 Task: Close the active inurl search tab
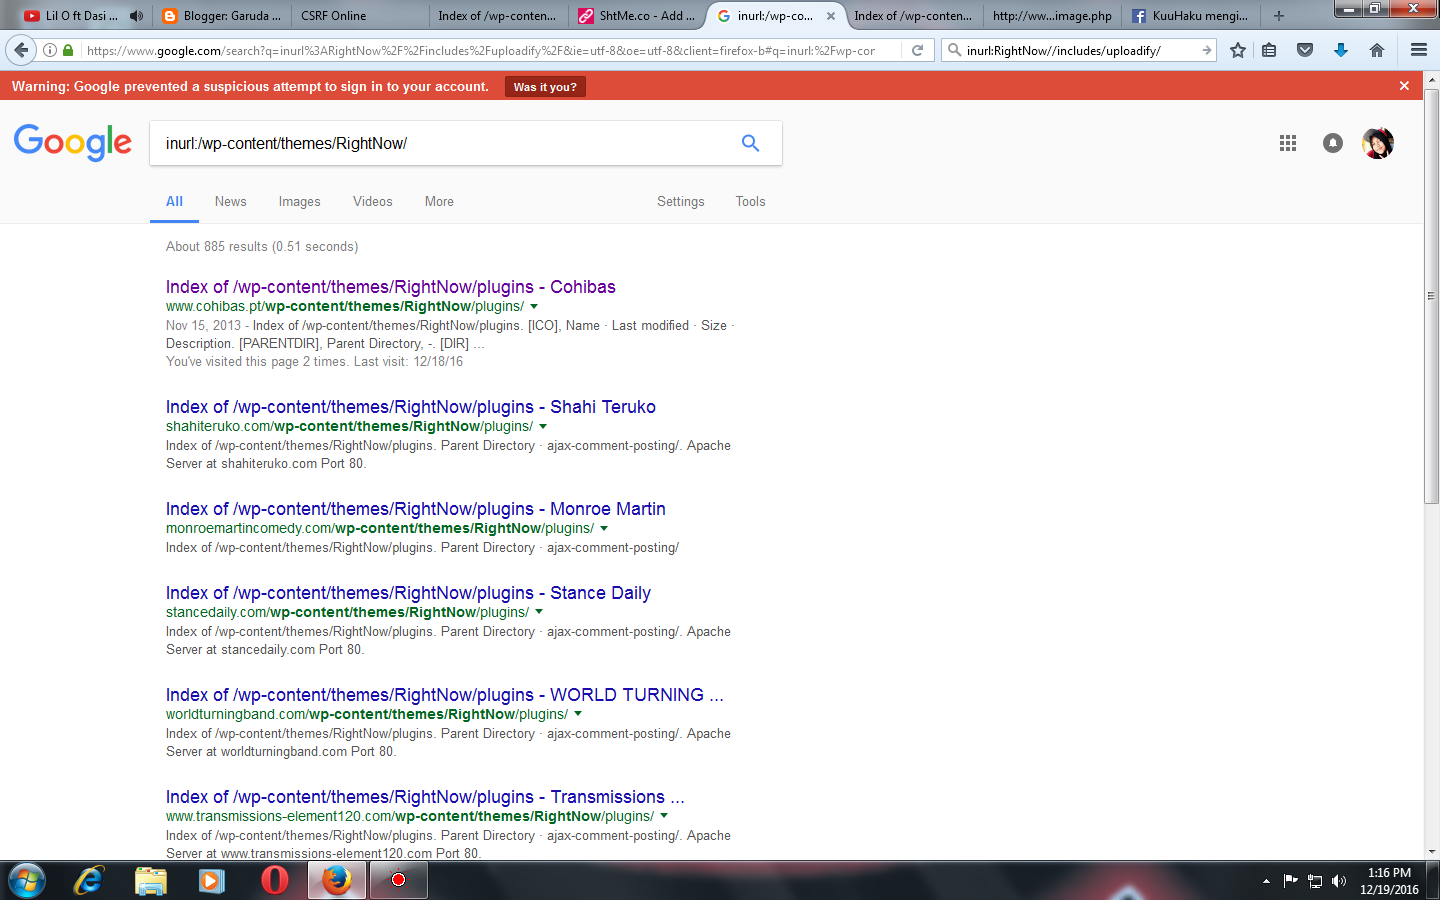830,16
